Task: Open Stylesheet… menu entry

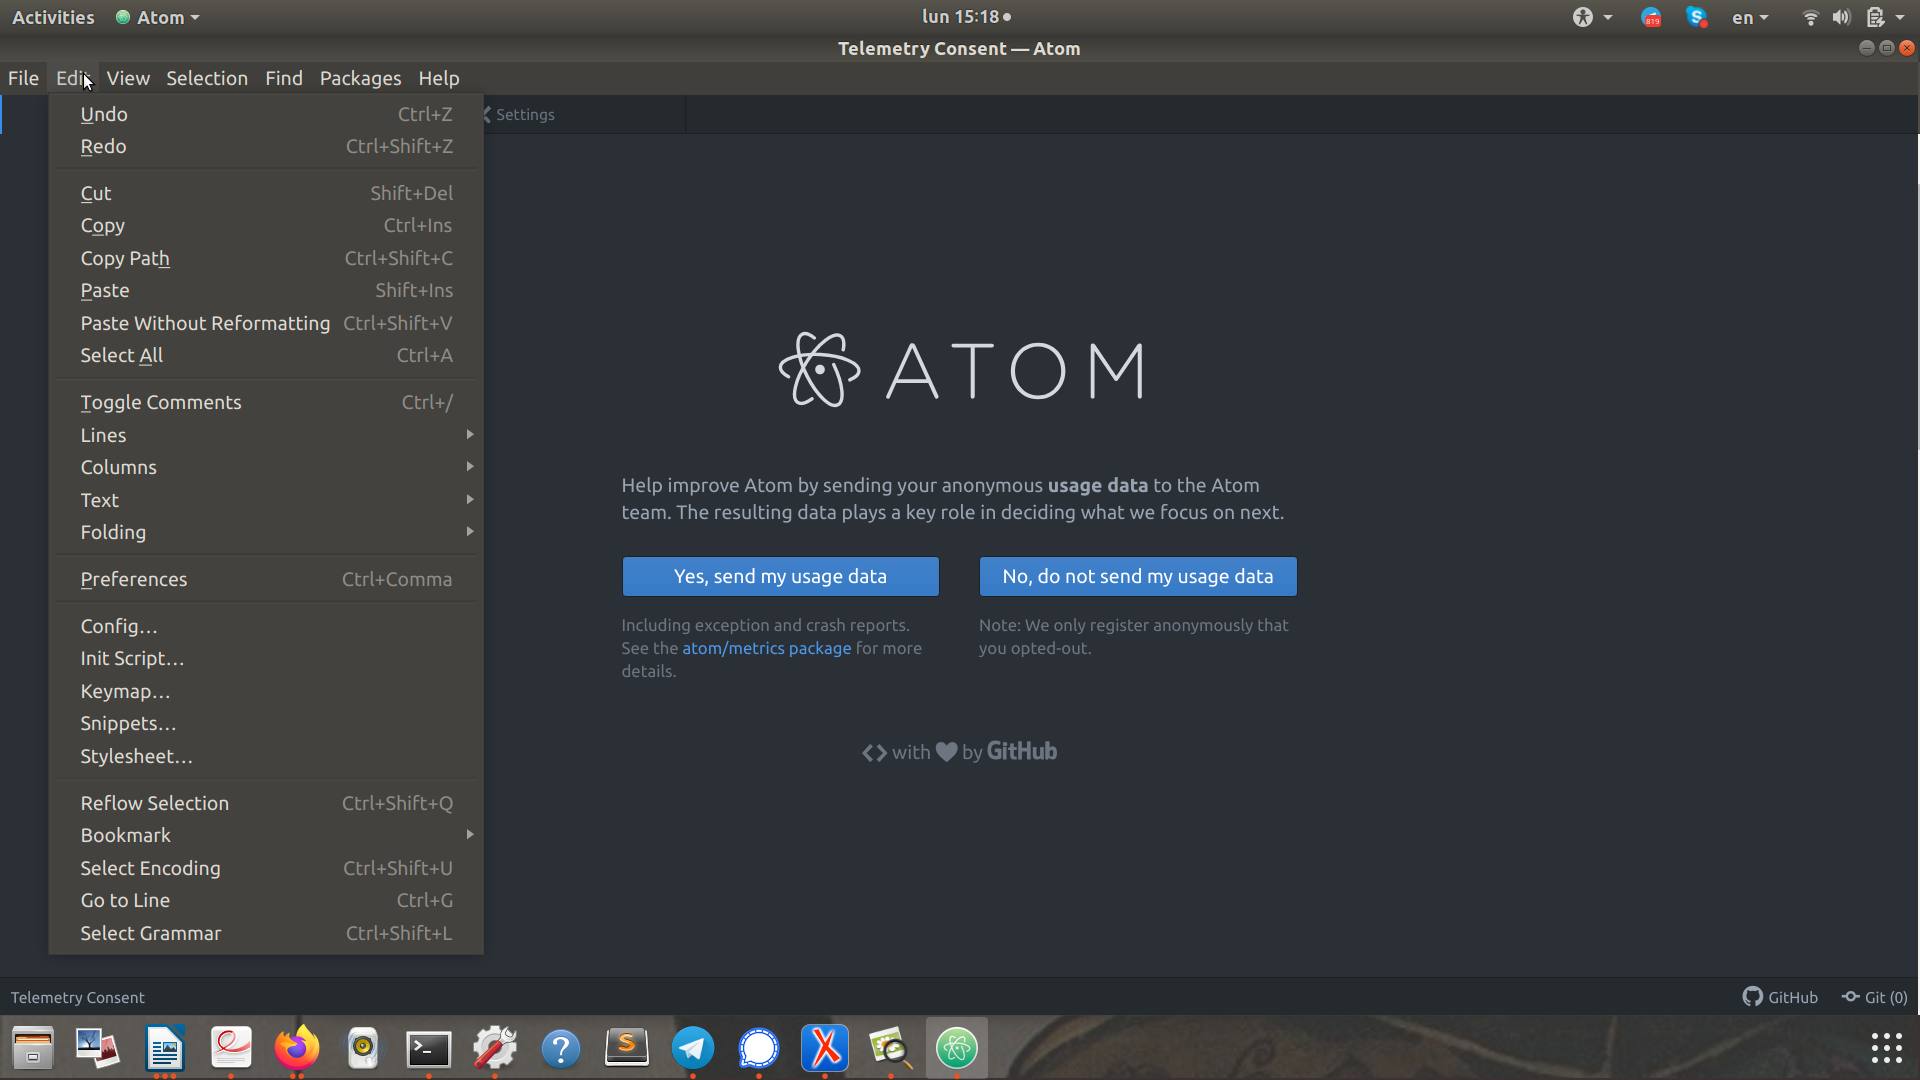Action: [x=266, y=756]
